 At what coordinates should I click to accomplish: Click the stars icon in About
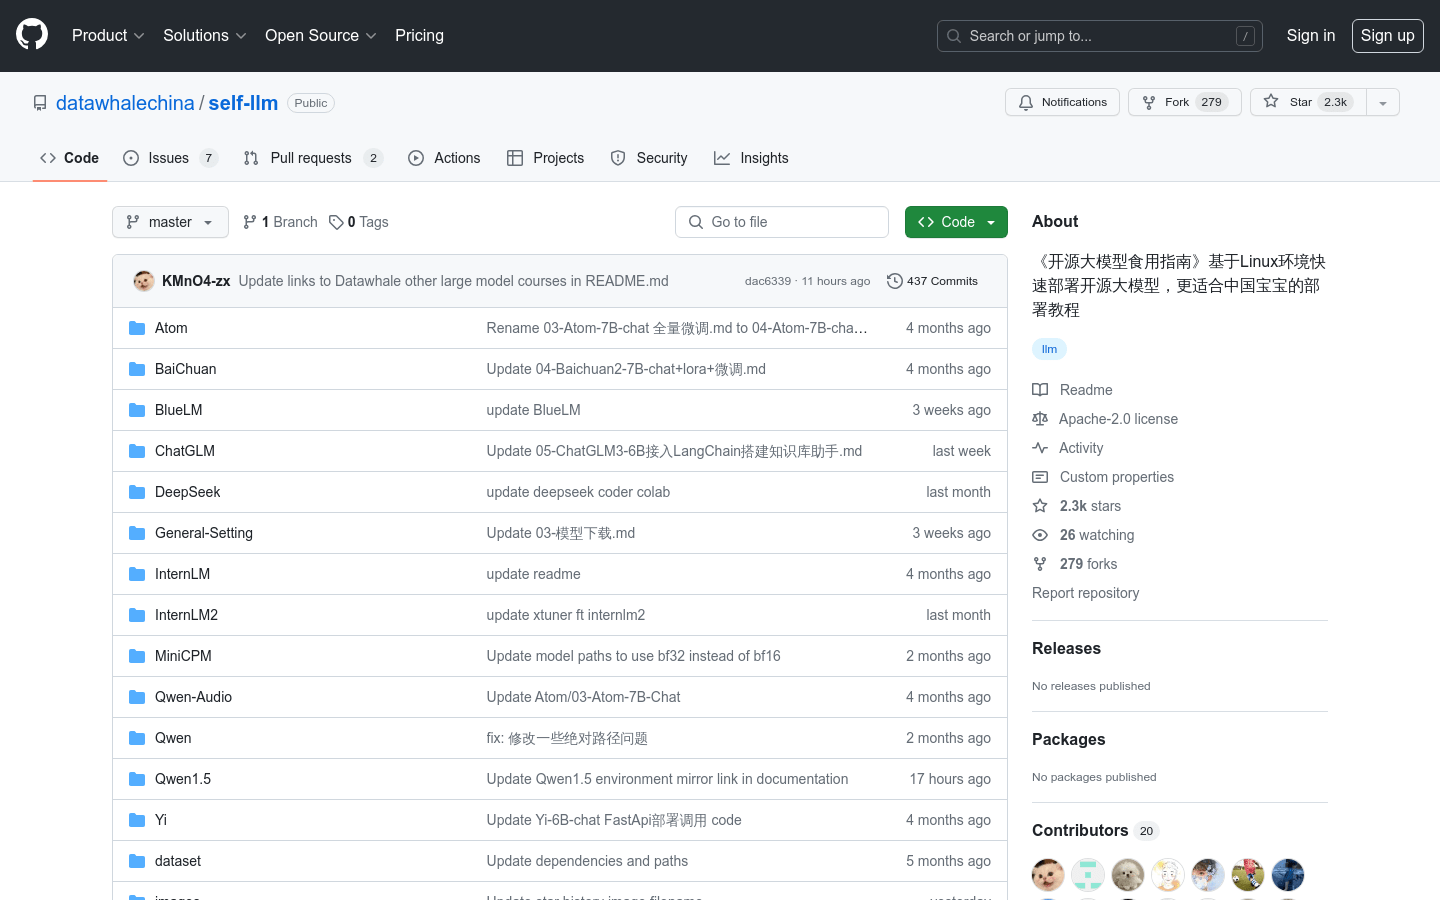pos(1040,506)
